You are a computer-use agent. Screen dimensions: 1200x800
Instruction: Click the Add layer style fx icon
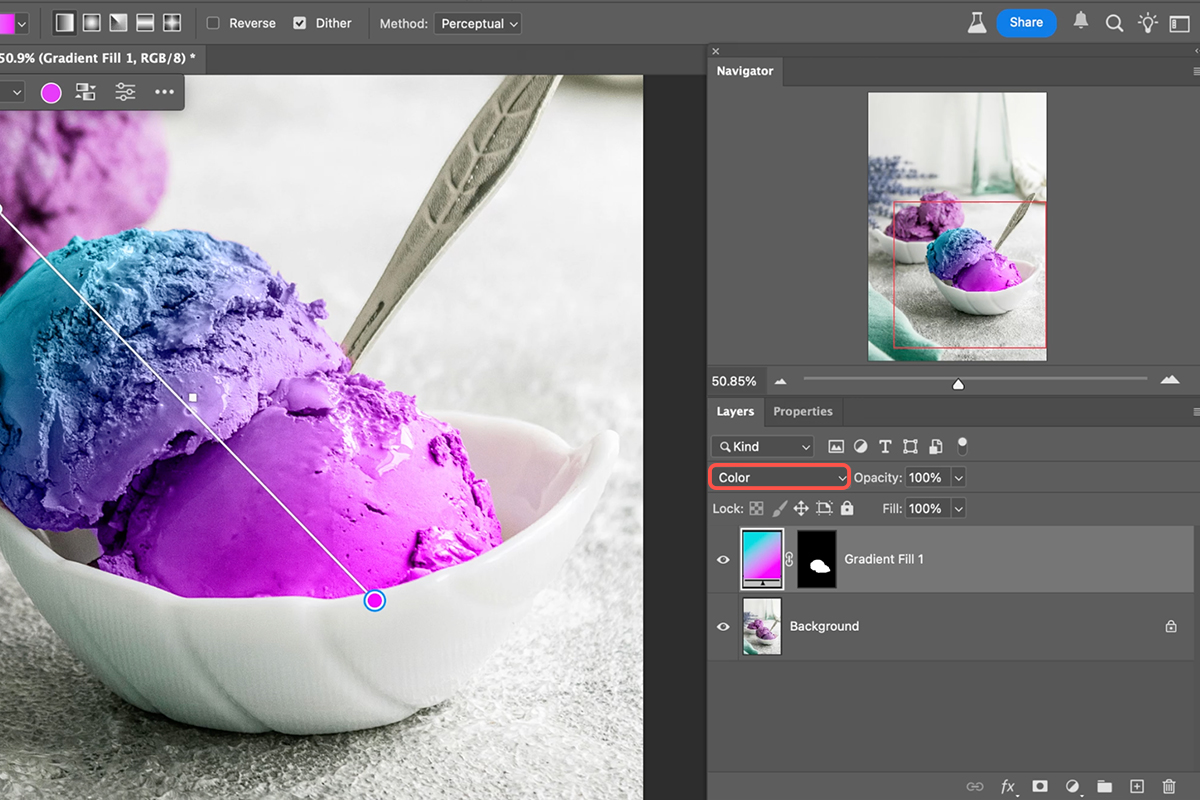(x=1008, y=787)
